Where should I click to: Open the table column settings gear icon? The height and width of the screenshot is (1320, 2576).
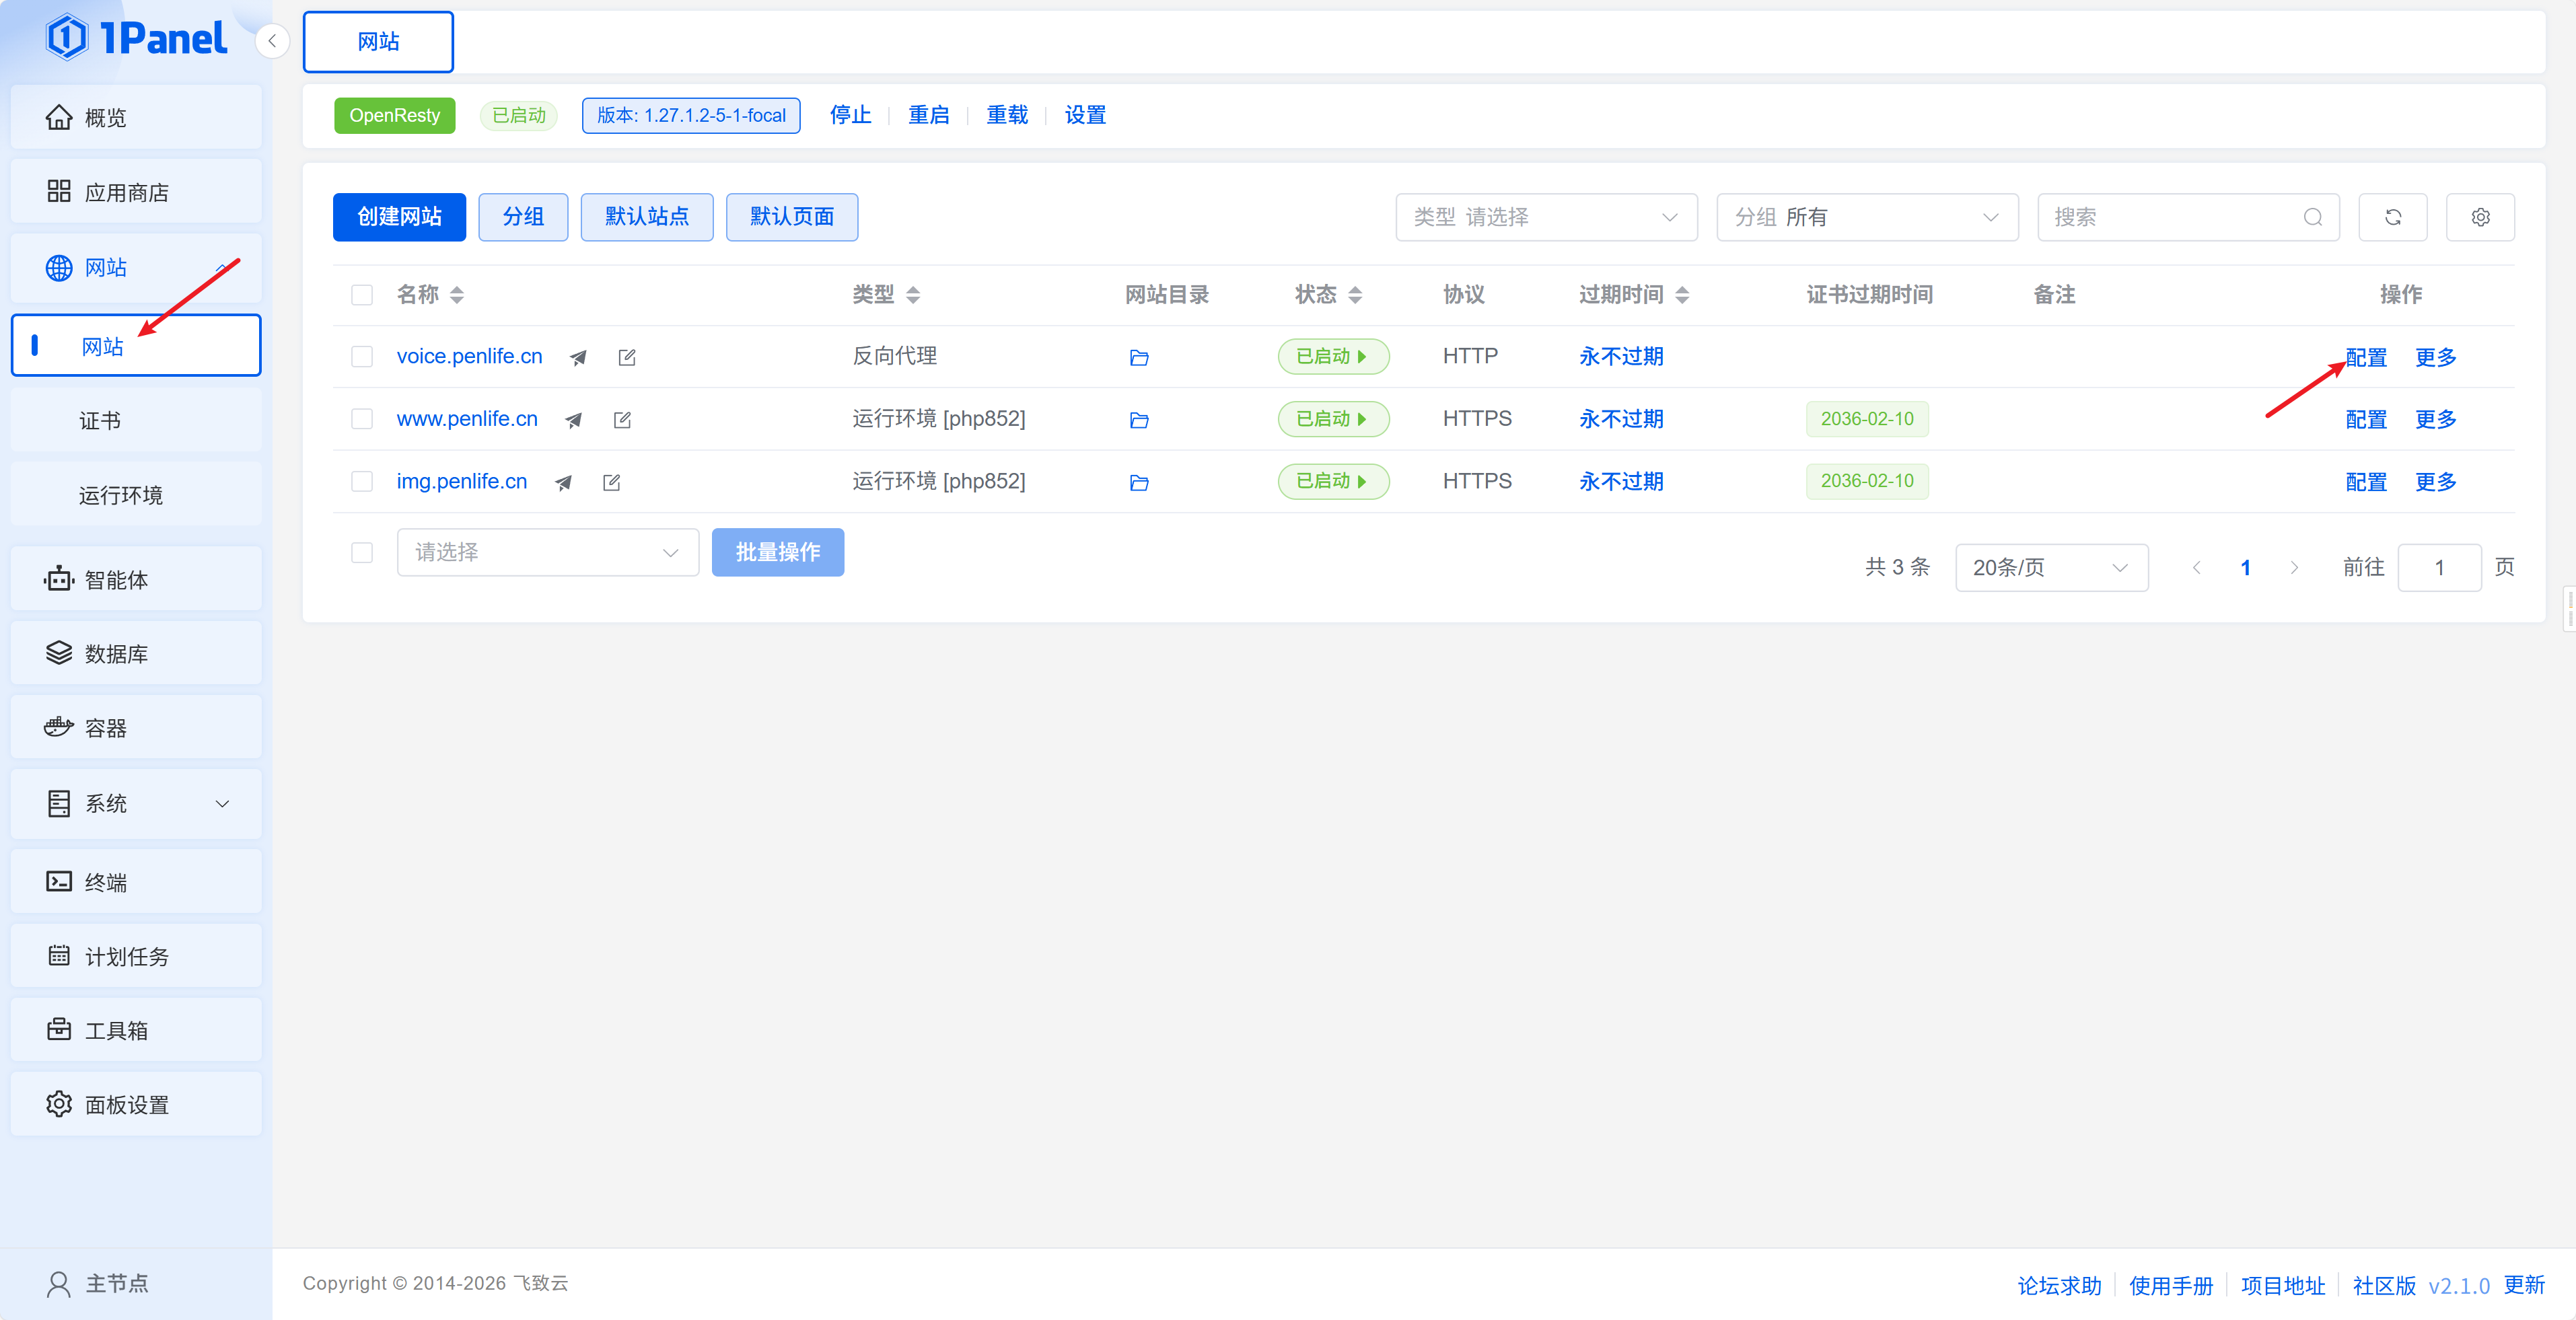tap(2480, 217)
